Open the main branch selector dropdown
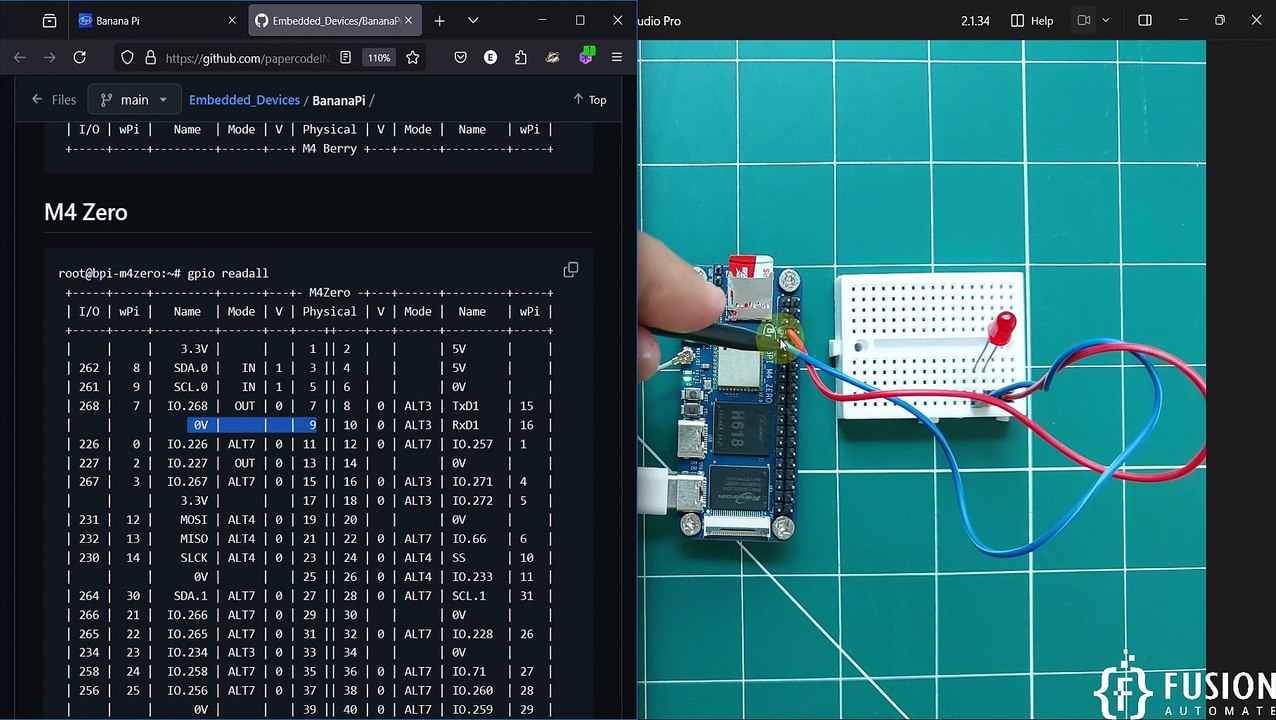This screenshot has height=720, width=1276. (x=134, y=99)
